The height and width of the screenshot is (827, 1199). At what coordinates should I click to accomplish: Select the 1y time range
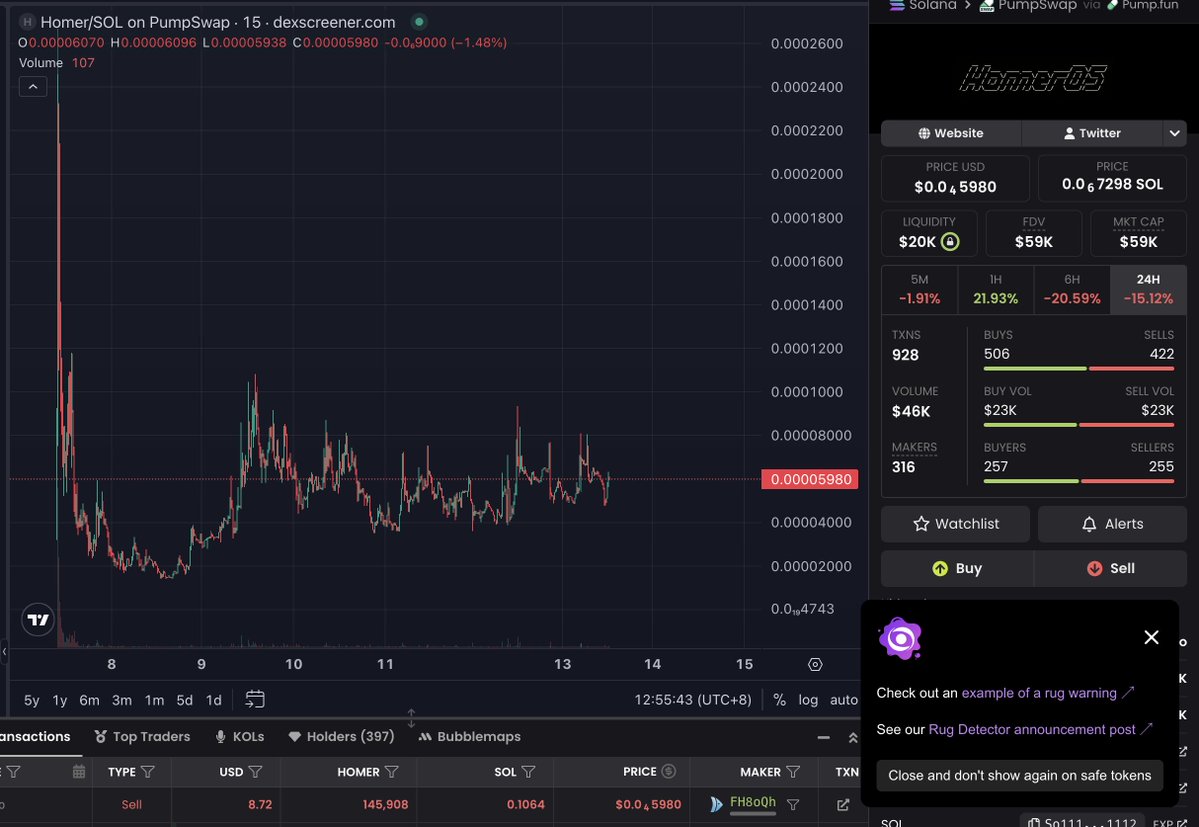60,700
